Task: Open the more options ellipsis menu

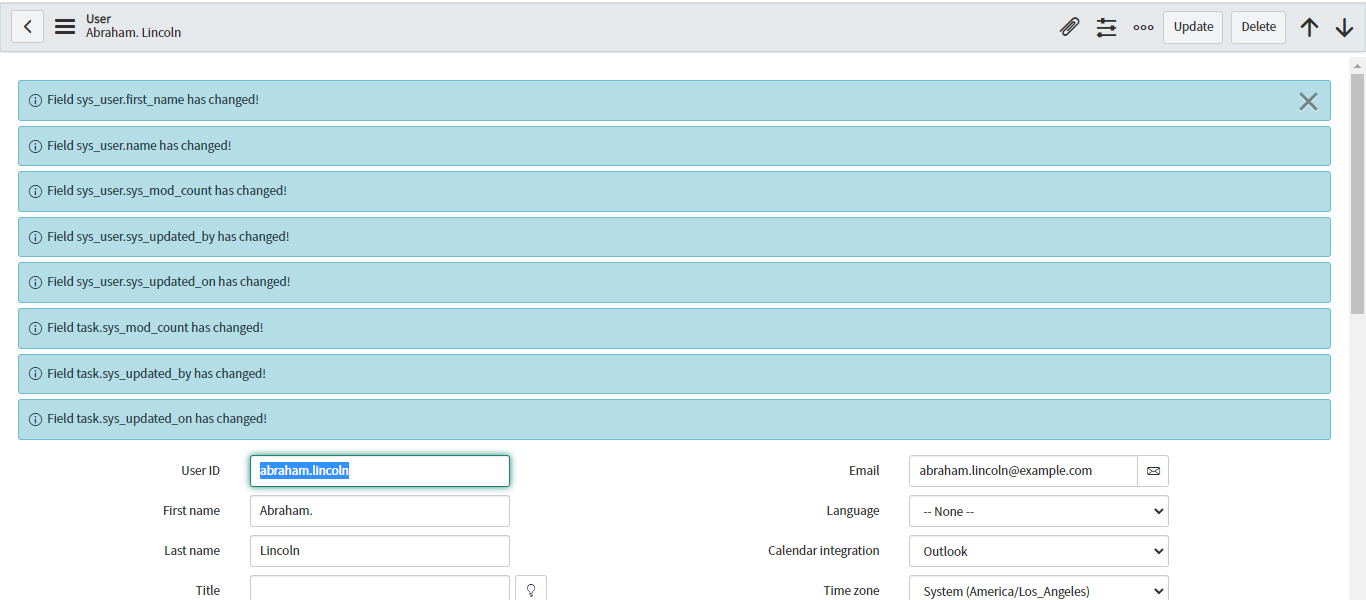Action: 1143,26
